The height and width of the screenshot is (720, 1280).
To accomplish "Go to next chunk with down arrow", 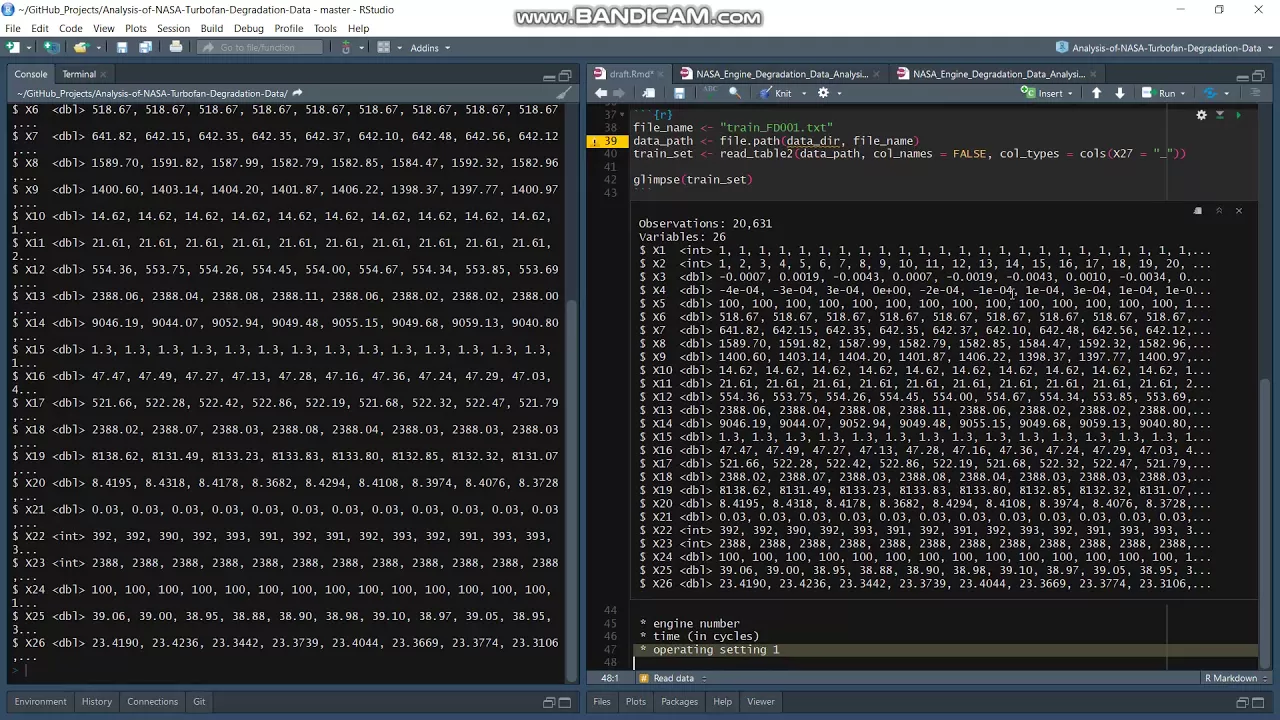I will pos(1119,93).
